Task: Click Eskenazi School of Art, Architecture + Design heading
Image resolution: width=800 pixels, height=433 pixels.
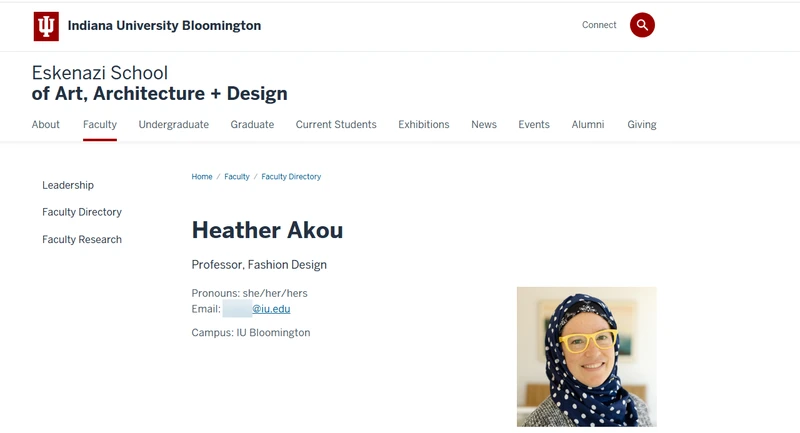Action: click(x=160, y=83)
